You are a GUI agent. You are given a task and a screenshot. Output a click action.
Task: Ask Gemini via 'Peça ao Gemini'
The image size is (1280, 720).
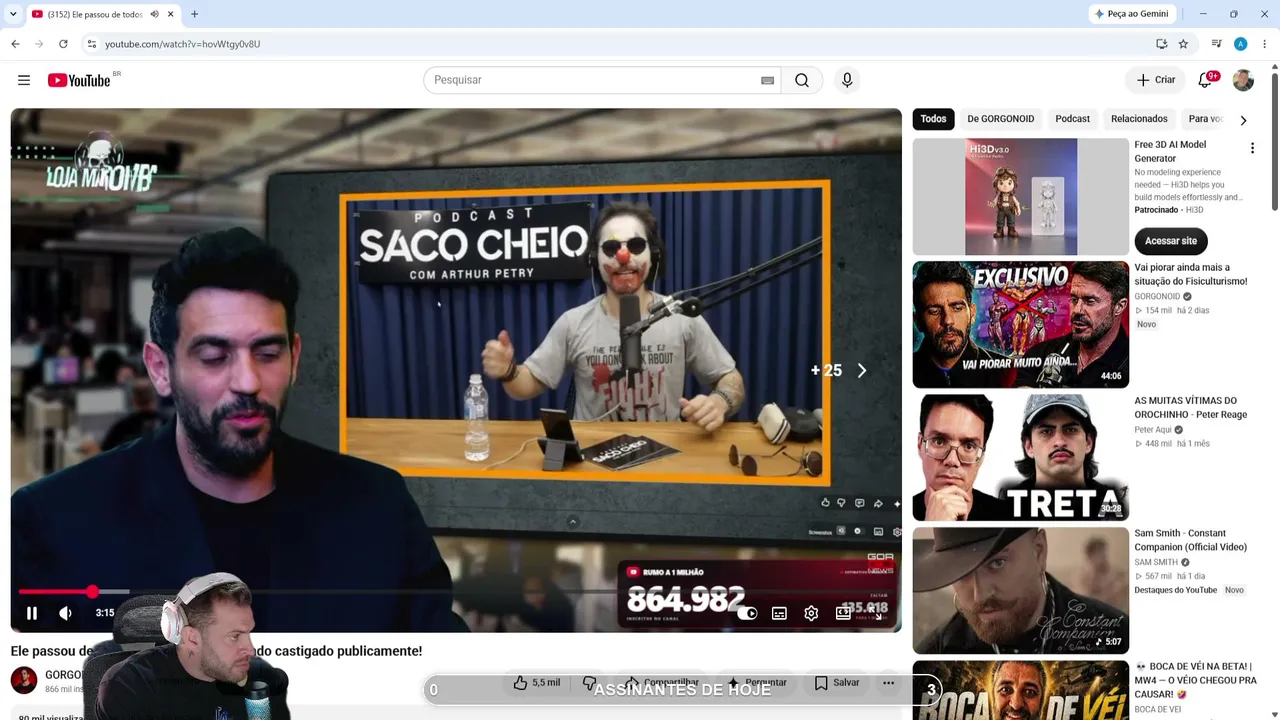(1131, 14)
